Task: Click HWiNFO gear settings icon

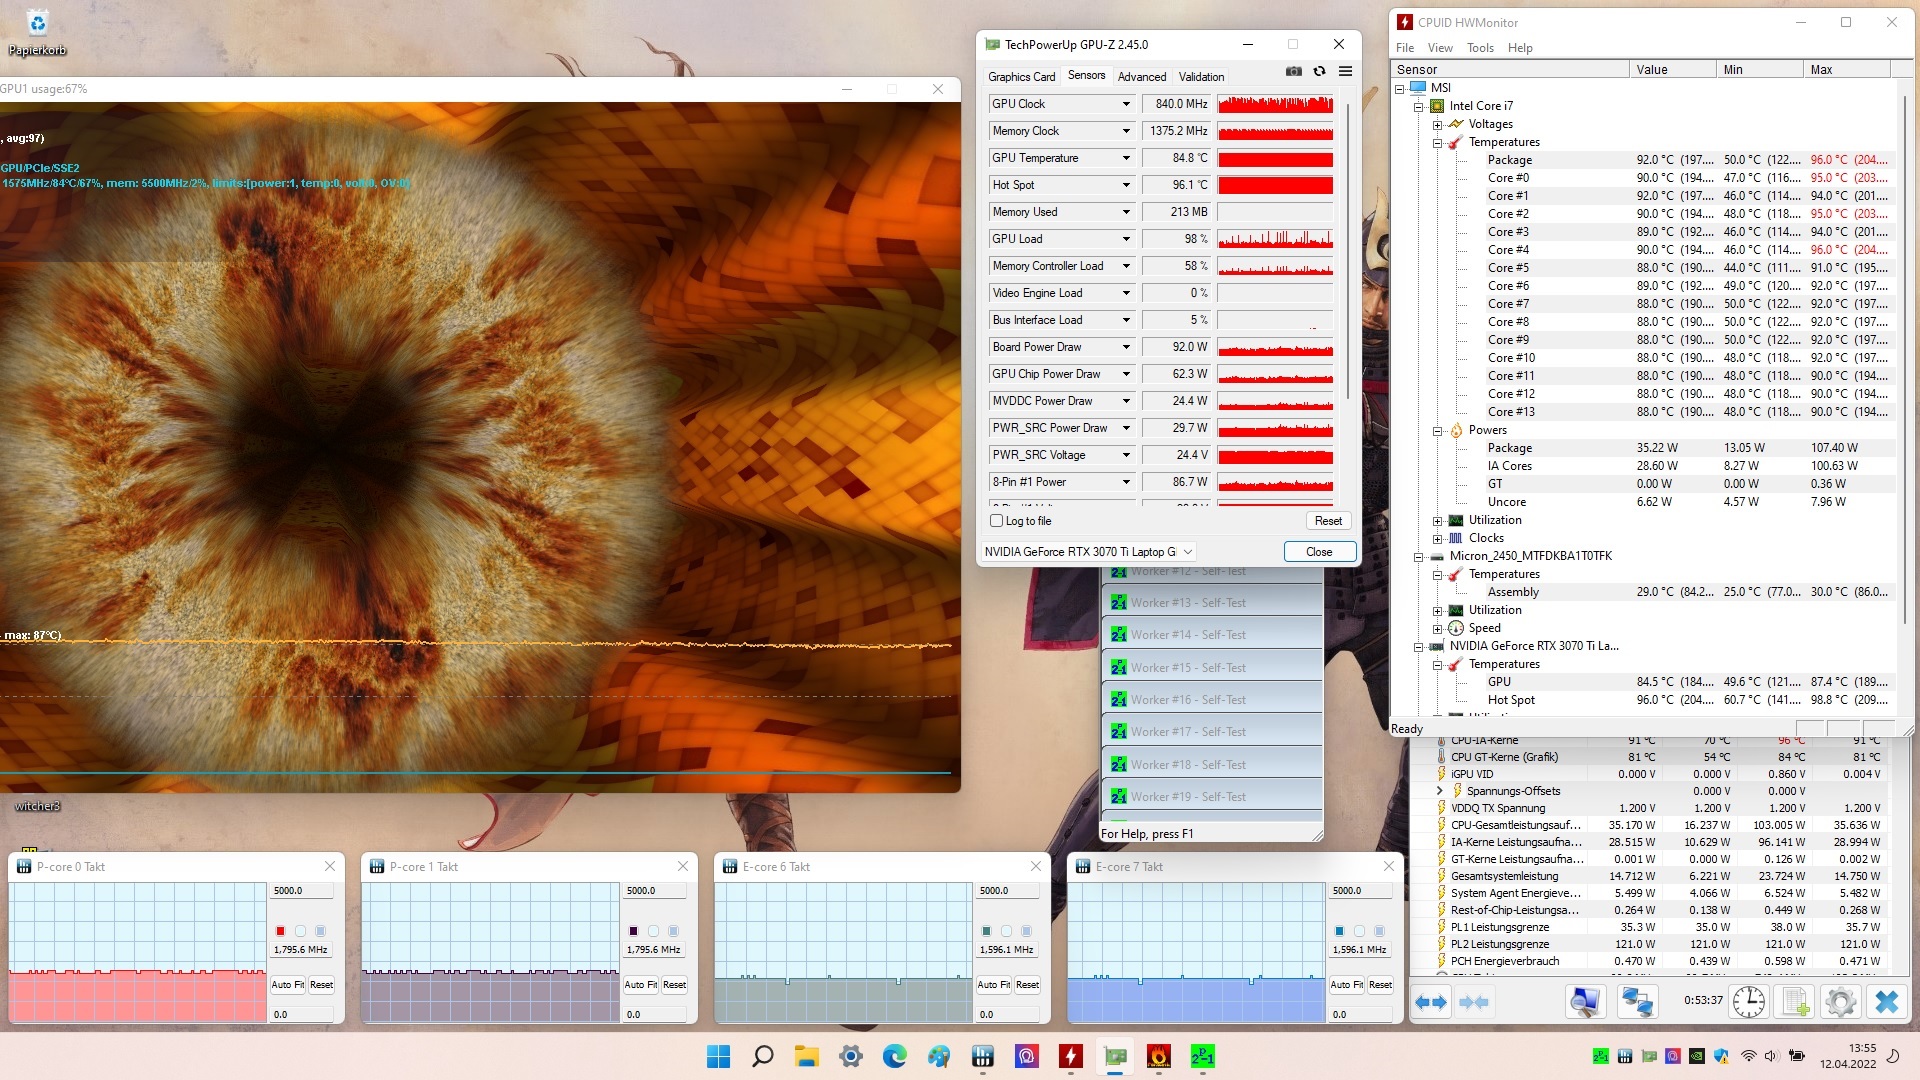Action: coord(1840,1001)
